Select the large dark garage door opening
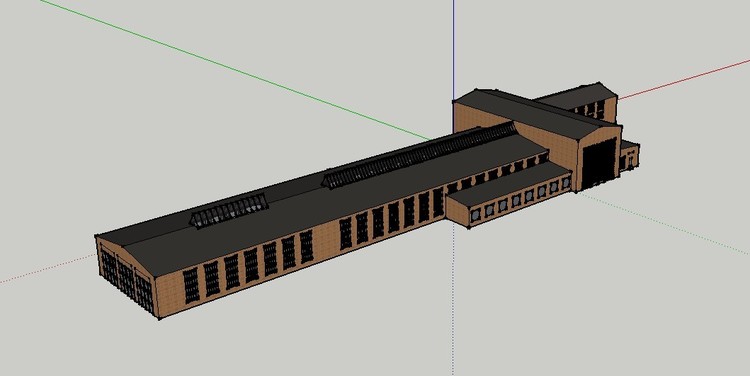 point(599,163)
